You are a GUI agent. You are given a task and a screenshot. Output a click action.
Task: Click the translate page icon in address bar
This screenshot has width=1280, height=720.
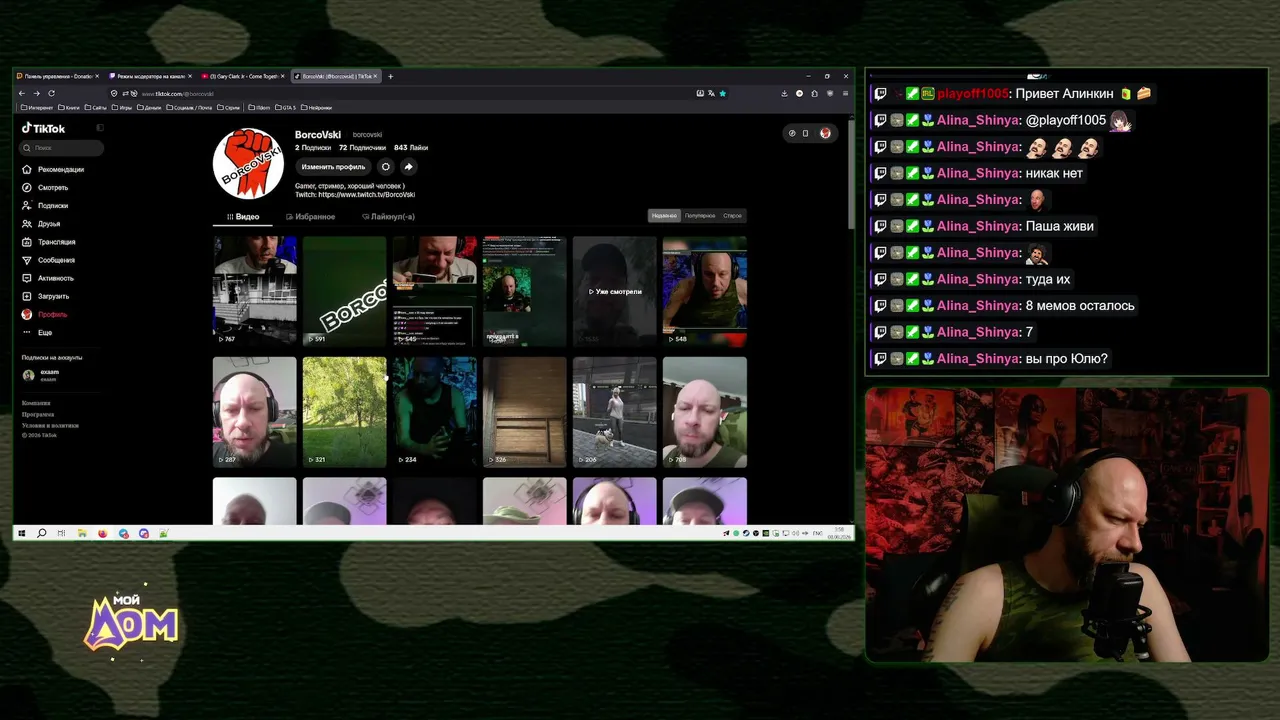(711, 93)
